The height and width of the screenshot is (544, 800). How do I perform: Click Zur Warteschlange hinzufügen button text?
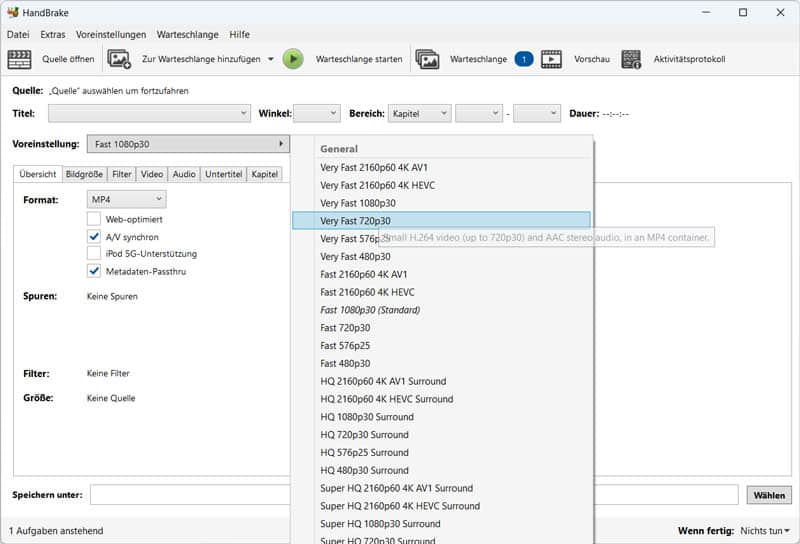tap(201, 59)
